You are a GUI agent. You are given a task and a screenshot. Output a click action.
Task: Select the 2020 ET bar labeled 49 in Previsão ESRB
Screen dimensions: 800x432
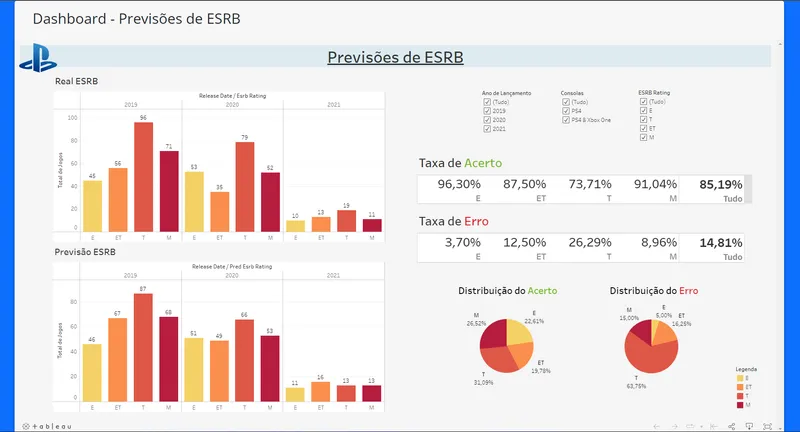click(x=219, y=371)
